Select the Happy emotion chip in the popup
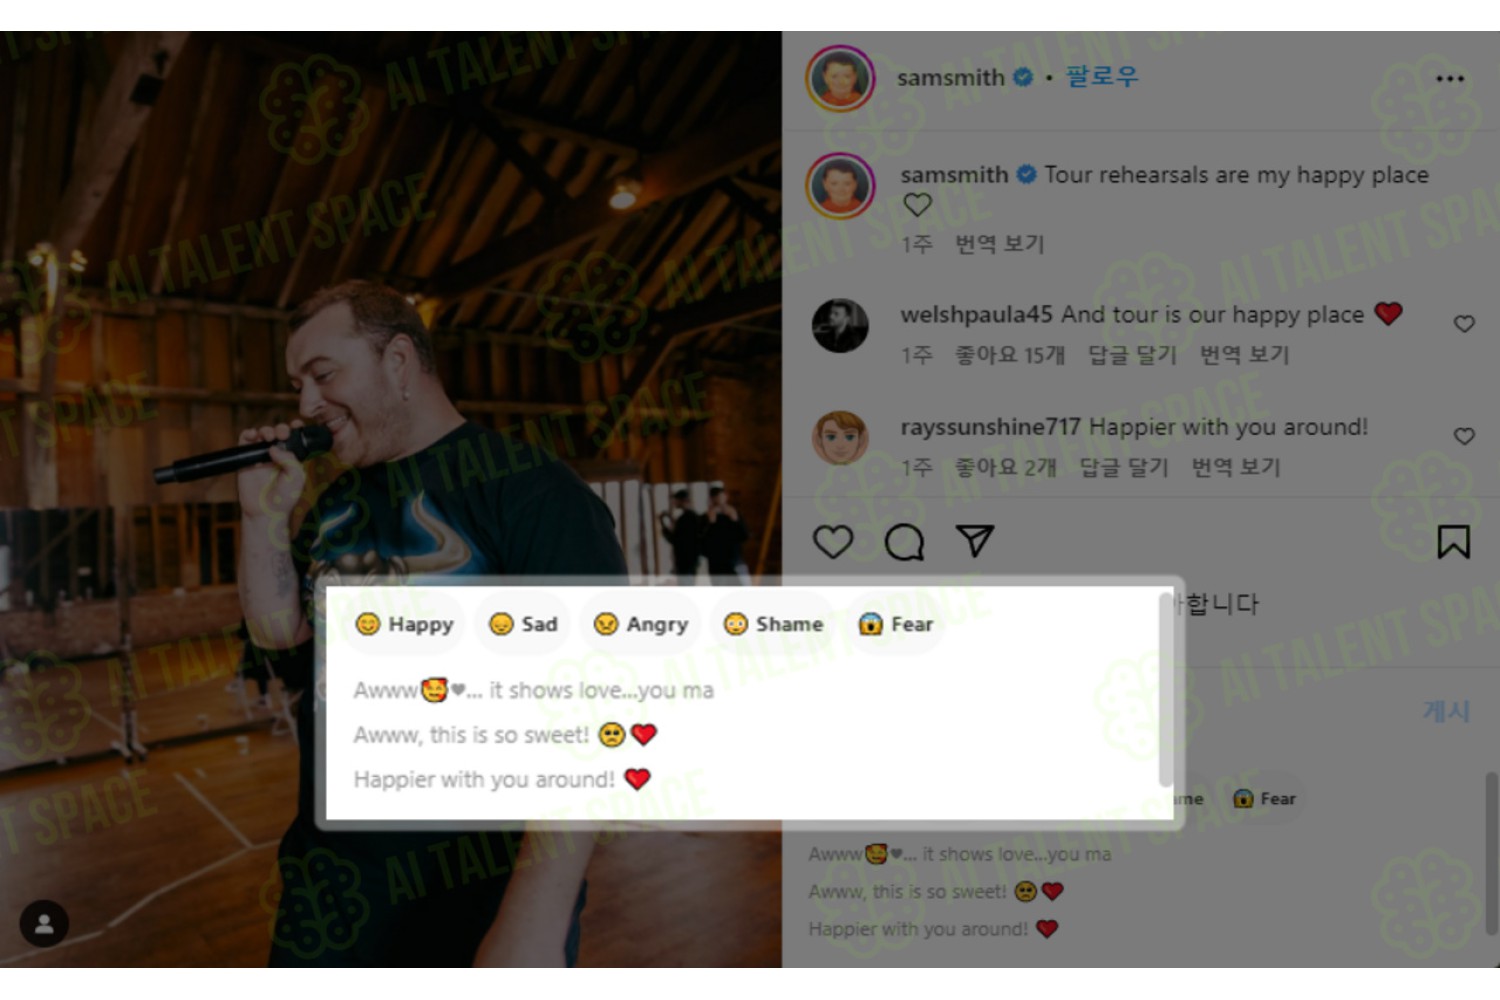Viewport: 1500px width, 1000px height. pyautogui.click(x=404, y=624)
